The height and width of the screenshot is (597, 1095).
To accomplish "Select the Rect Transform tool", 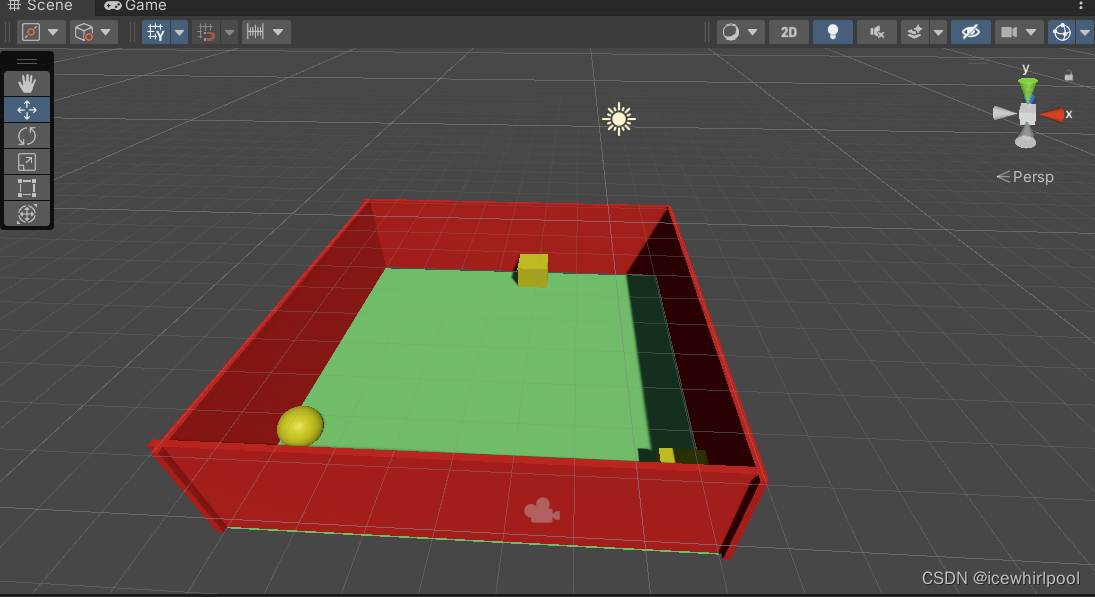I will (27, 188).
